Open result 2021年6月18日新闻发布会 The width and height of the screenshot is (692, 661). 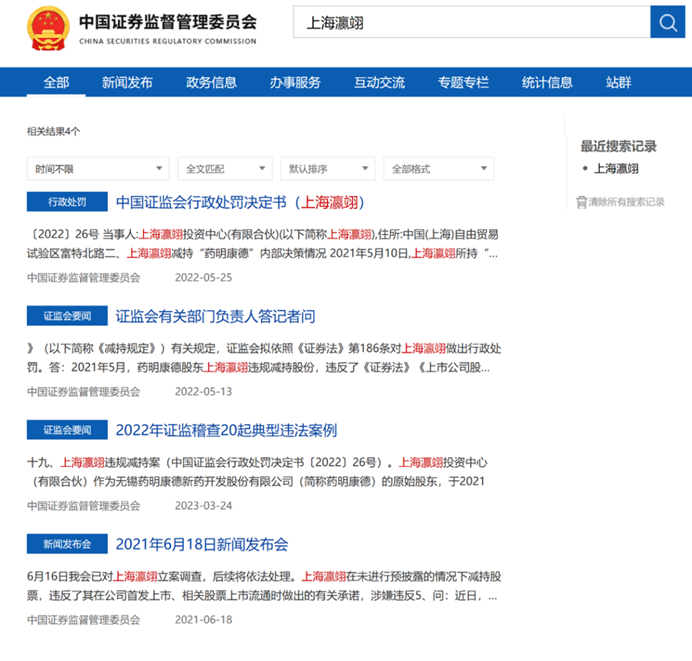[x=202, y=545]
